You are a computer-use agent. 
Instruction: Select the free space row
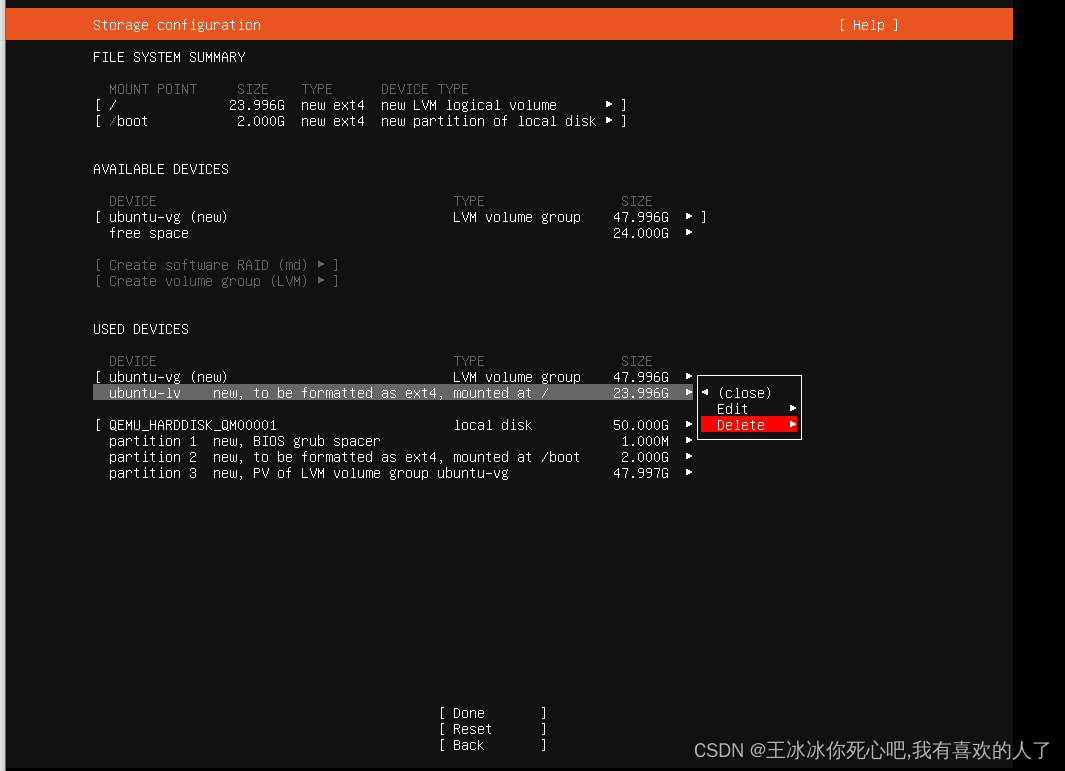[x=401, y=233]
